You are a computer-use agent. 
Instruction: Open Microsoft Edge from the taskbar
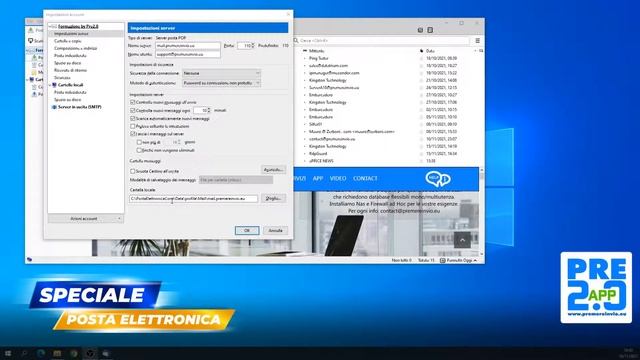coord(41,353)
